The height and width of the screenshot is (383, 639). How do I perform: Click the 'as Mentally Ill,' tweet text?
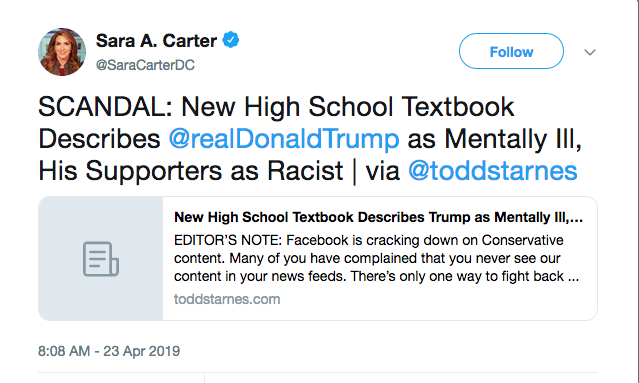pyautogui.click(x=494, y=139)
